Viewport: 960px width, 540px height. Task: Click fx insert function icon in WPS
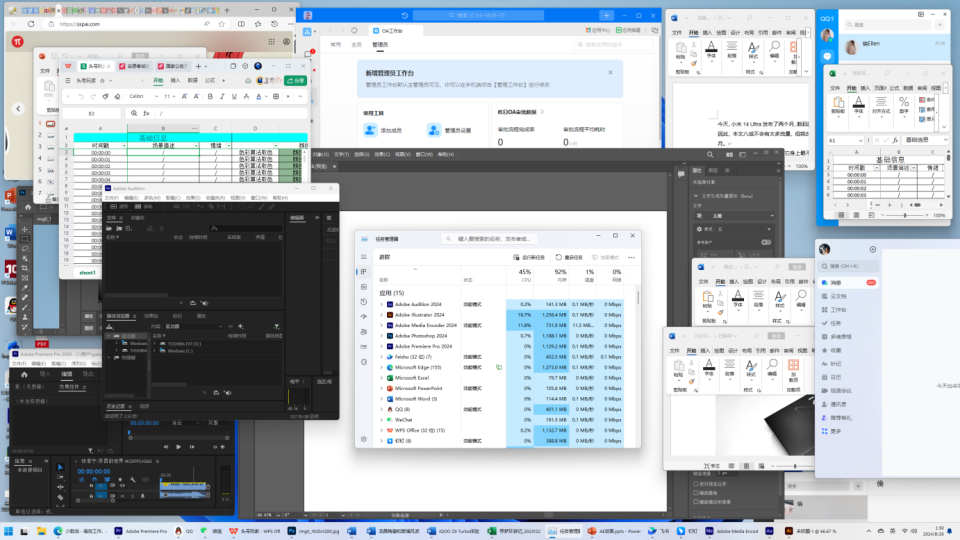point(146,113)
